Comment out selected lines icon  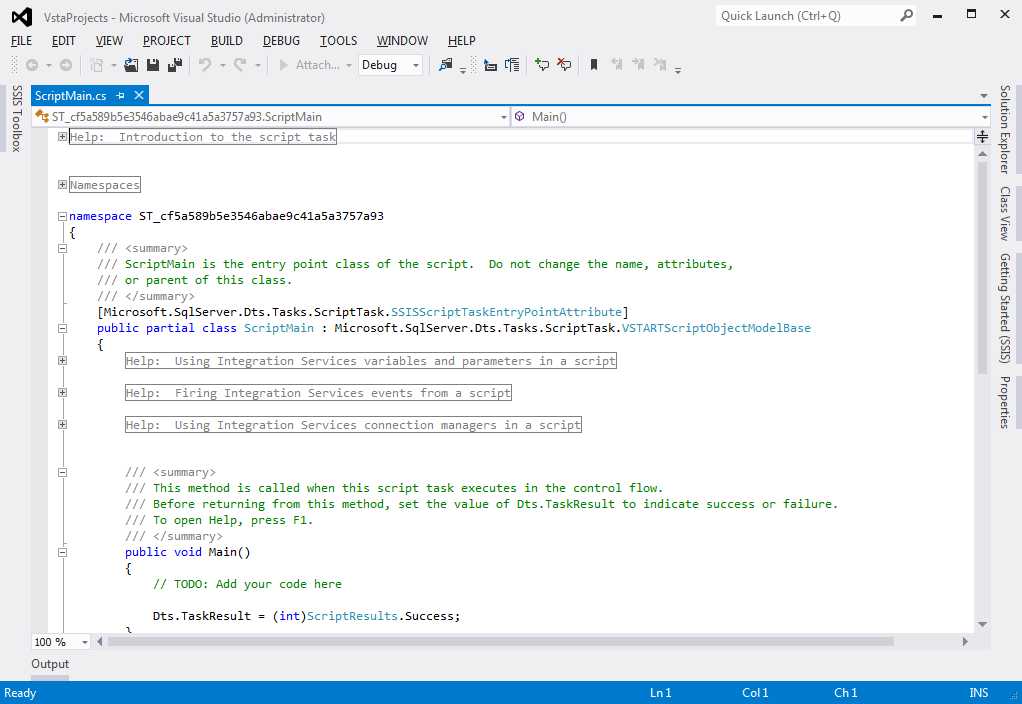pyautogui.click(x=542, y=65)
